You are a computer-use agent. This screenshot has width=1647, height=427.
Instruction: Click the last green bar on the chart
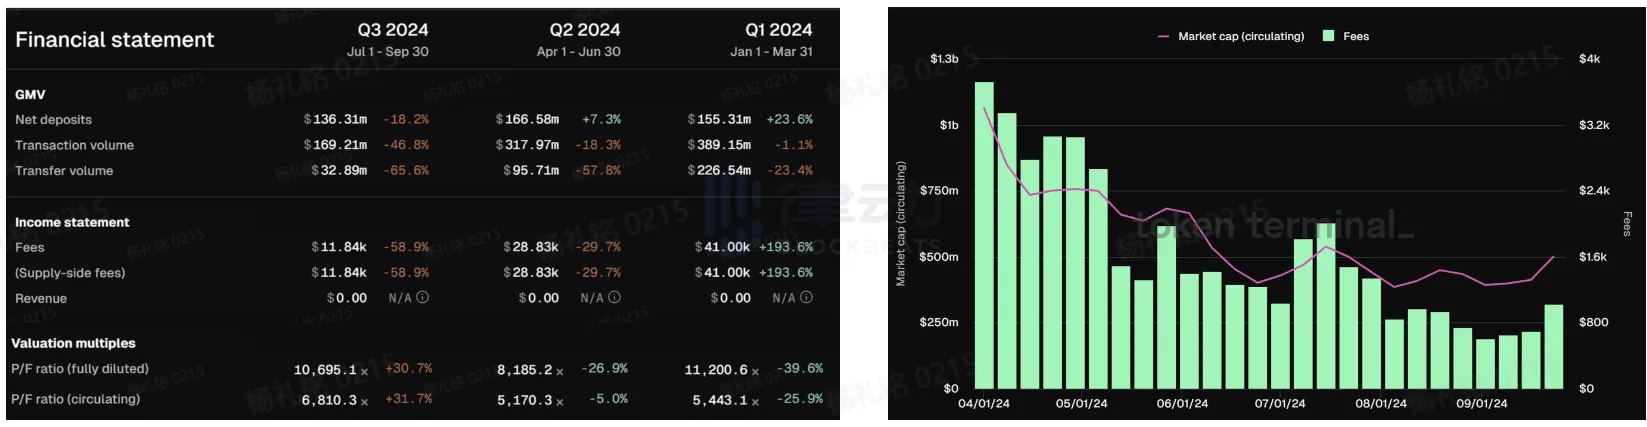[1553, 346]
